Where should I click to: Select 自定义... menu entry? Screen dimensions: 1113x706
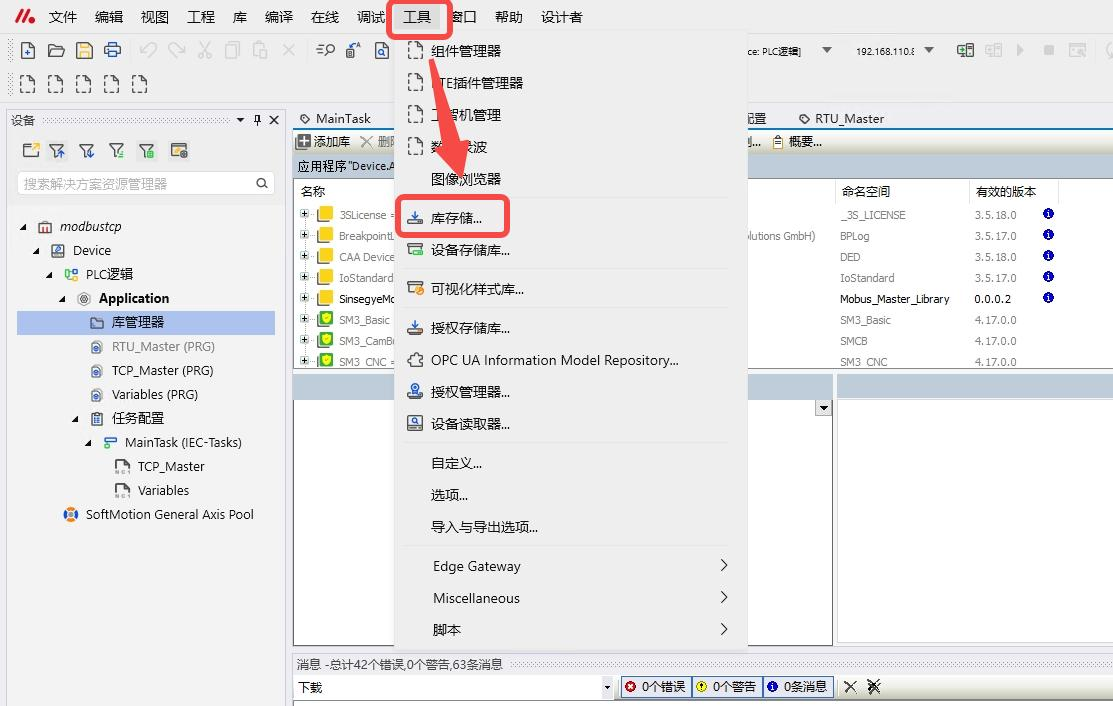[x=570, y=463]
